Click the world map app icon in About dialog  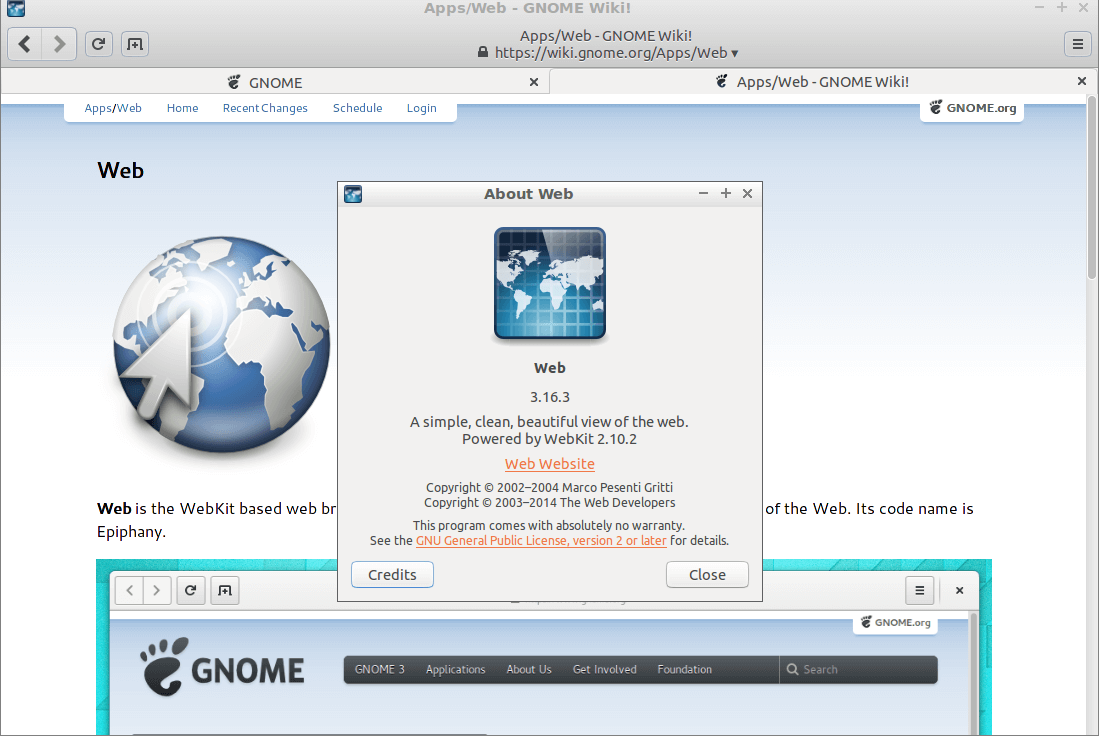(x=550, y=283)
